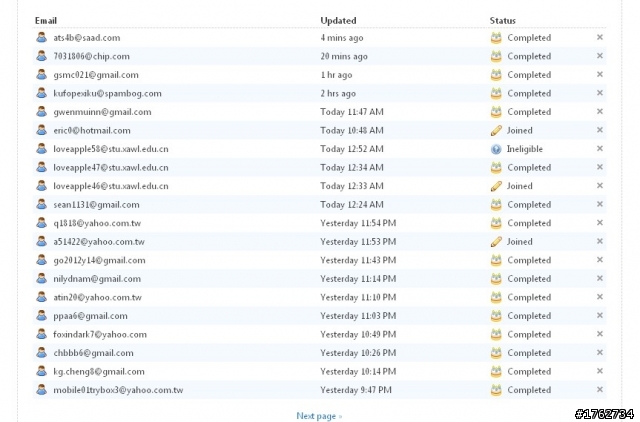
Task: Click the Ineligible status label
Action: coord(524,149)
